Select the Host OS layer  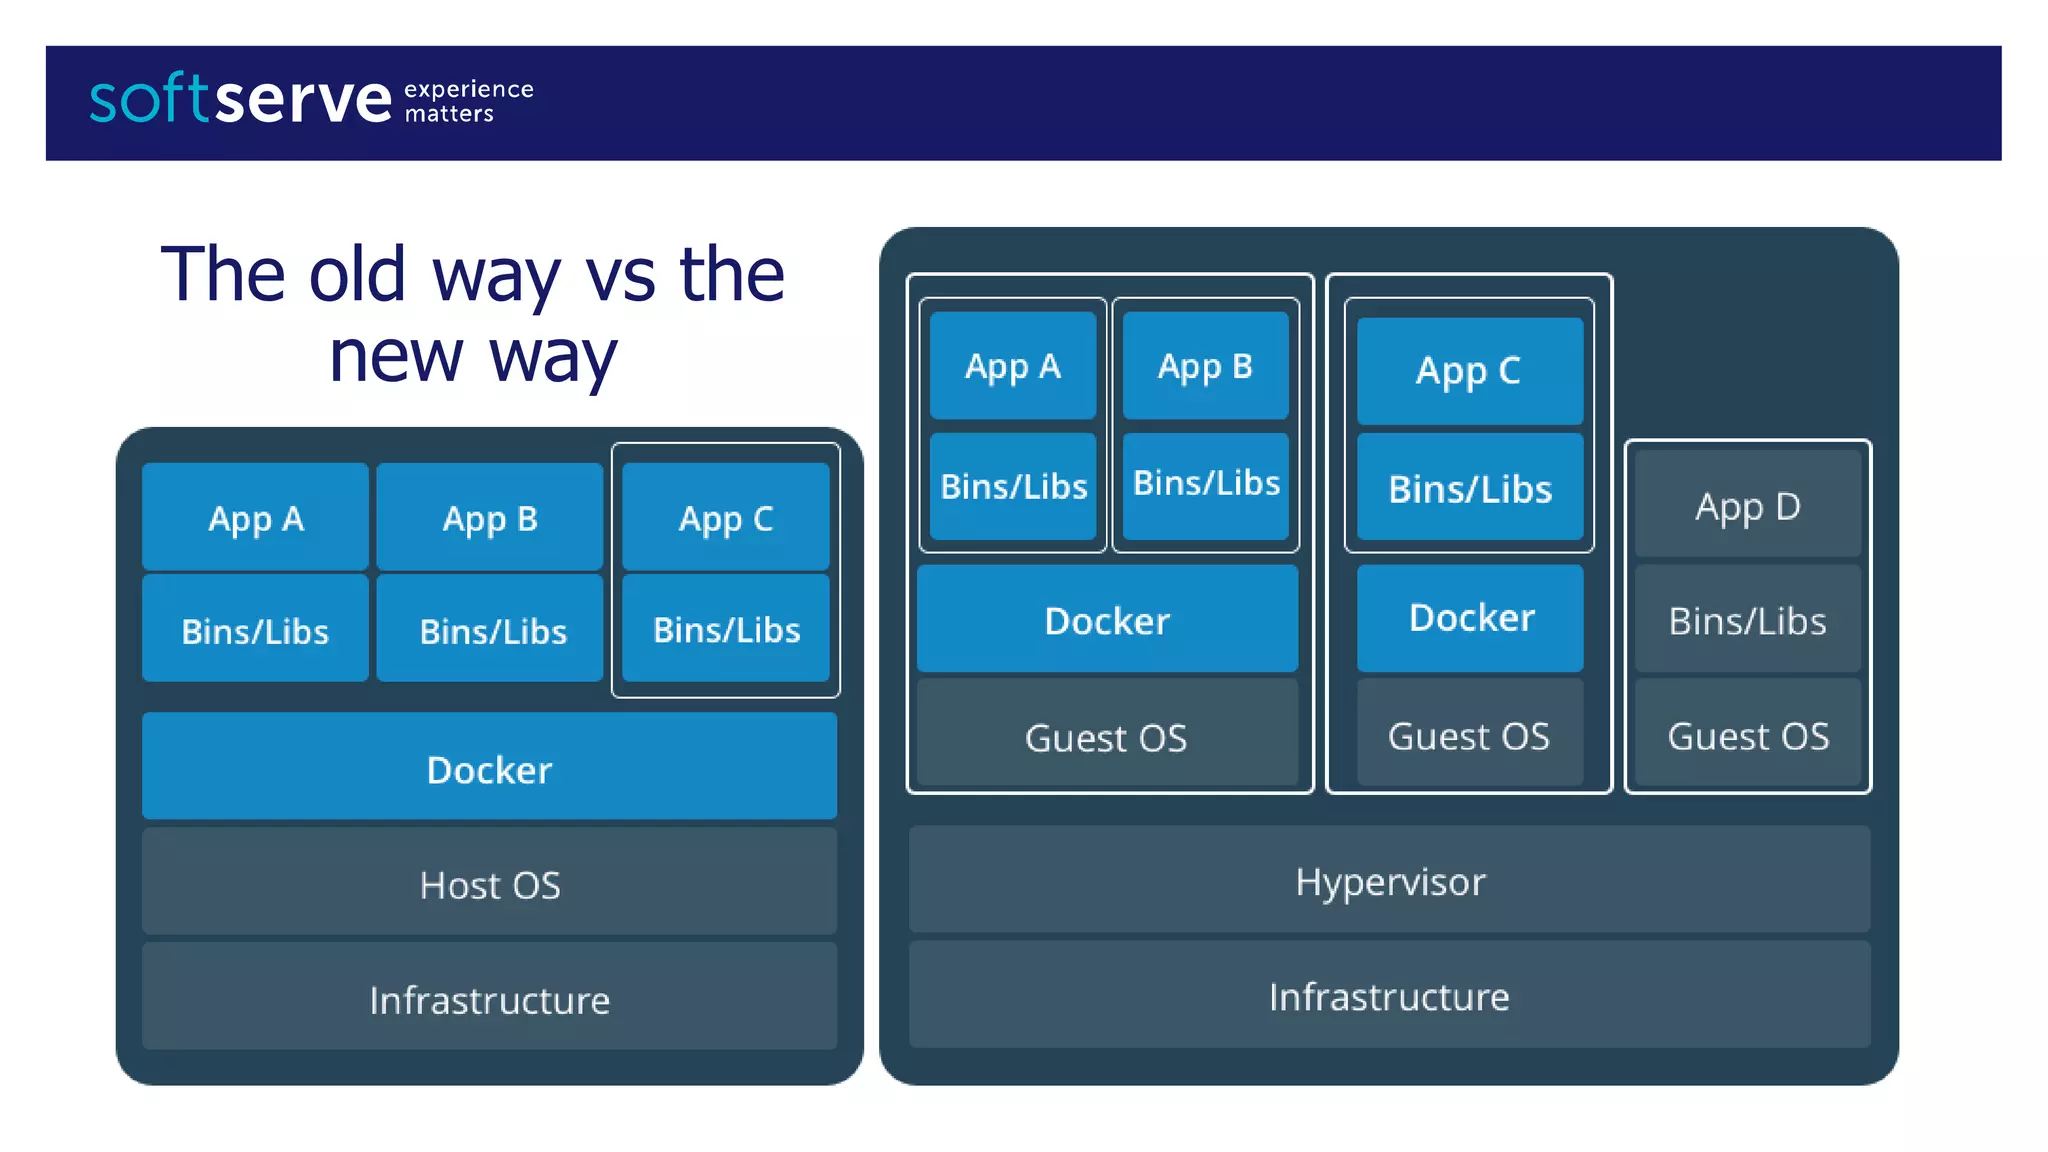coord(489,884)
